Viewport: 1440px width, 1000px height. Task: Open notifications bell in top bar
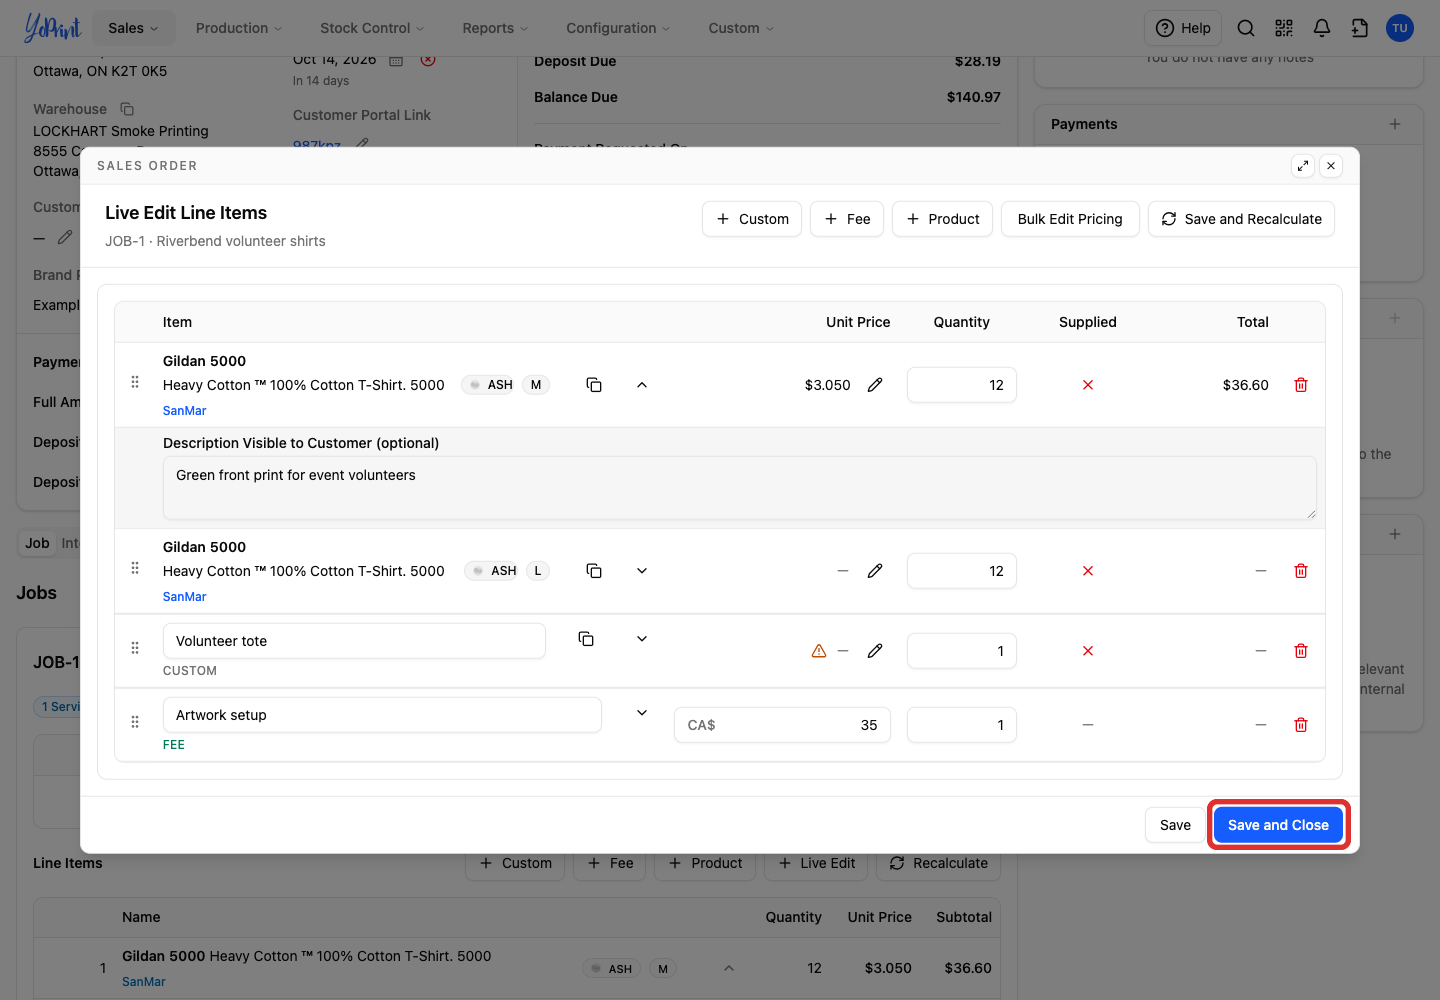(1322, 28)
